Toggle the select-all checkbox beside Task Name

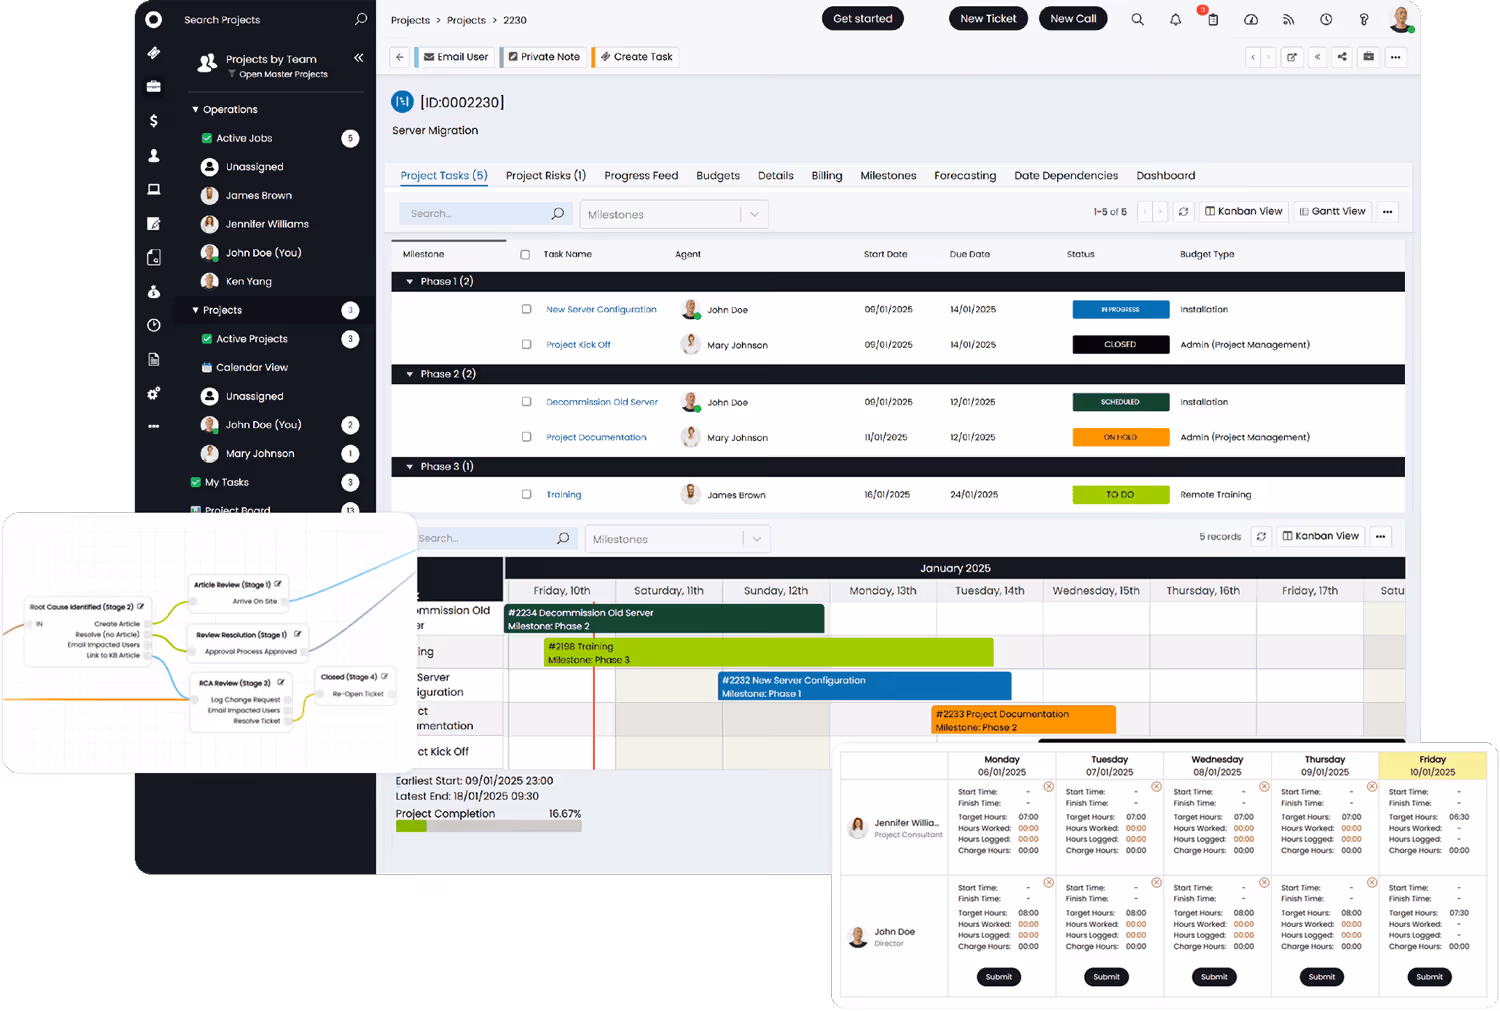pyautogui.click(x=525, y=254)
